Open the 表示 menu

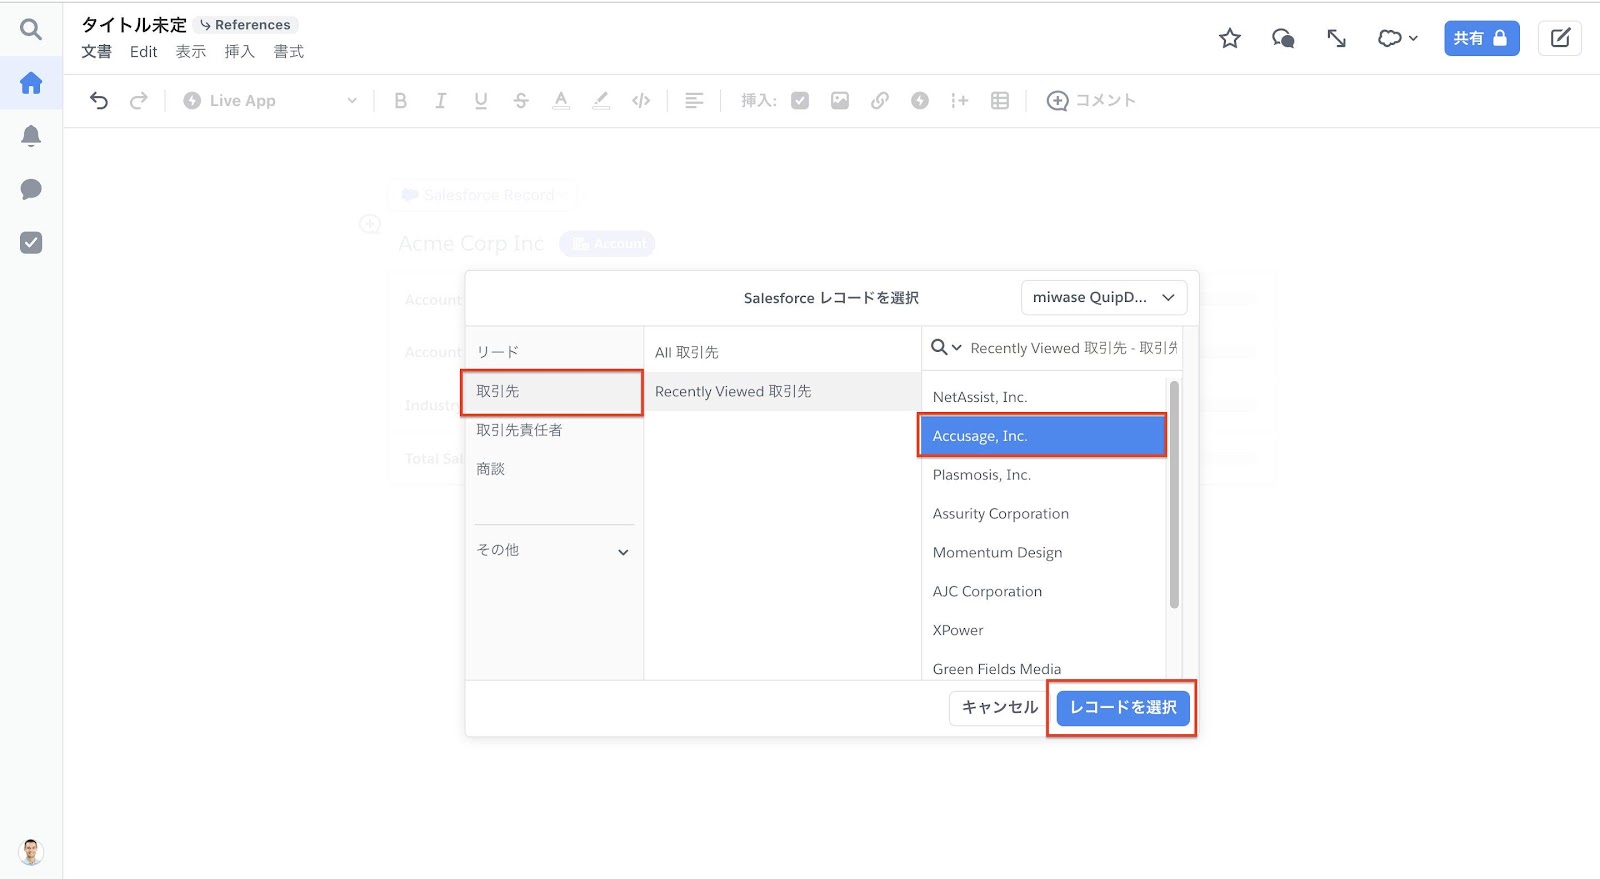(191, 51)
